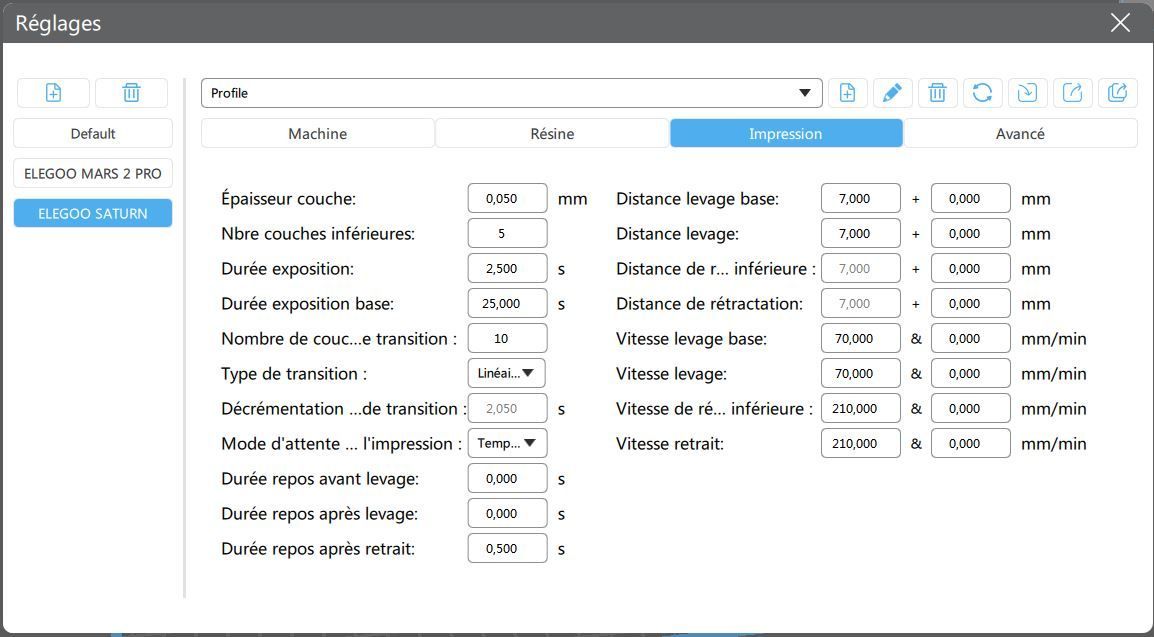
Task: Edit second Vitesse retrait field
Action: click(x=971, y=444)
